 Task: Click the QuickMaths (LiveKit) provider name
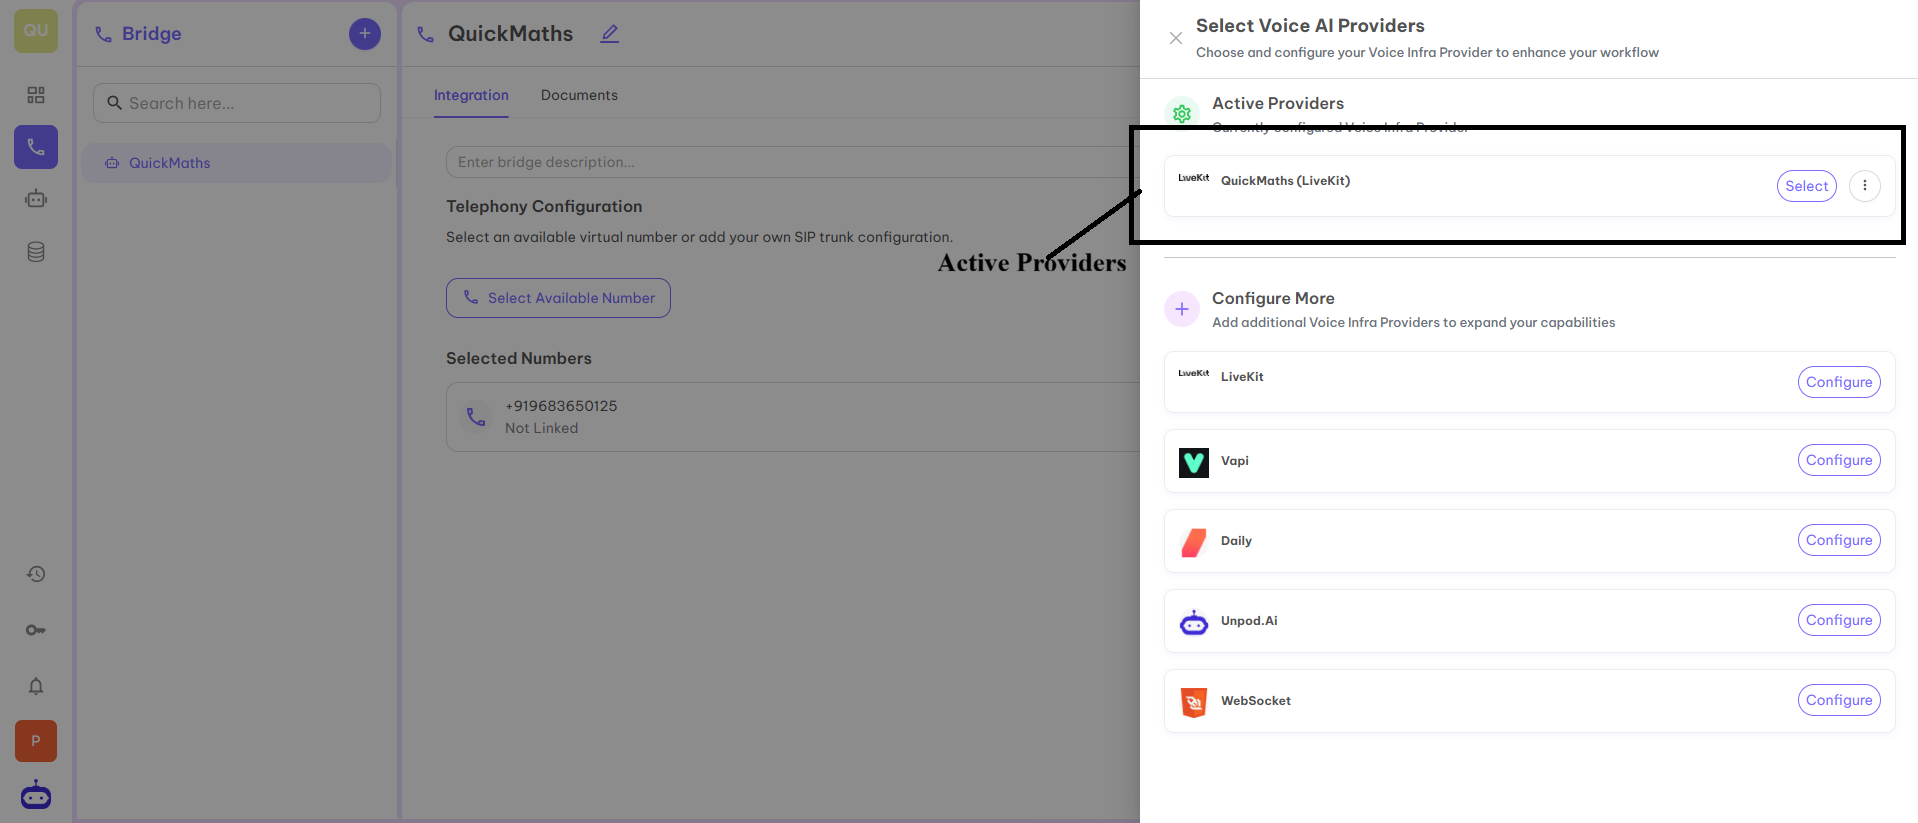[x=1285, y=181]
